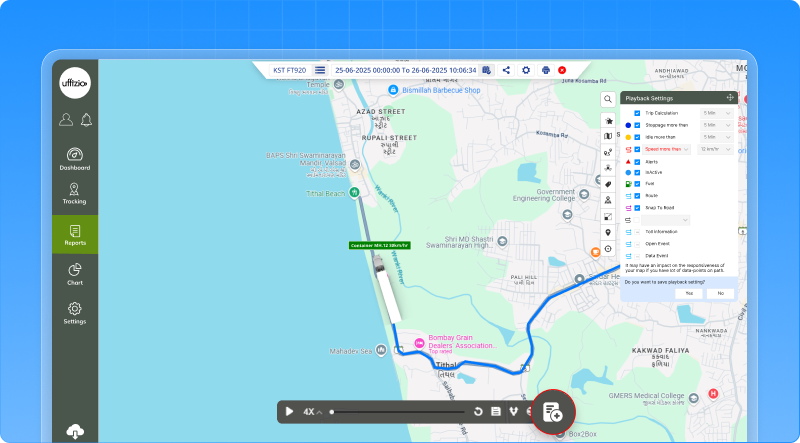This screenshot has width=800, height=443.
Task: Click the map search magnifier icon
Action: tap(608, 99)
